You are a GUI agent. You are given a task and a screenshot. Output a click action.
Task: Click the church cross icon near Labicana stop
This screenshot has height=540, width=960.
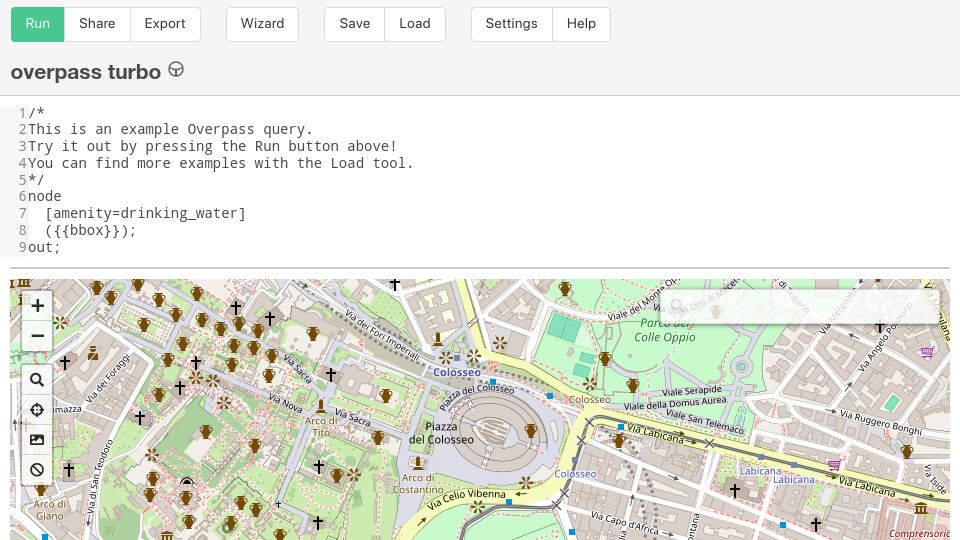(735, 490)
